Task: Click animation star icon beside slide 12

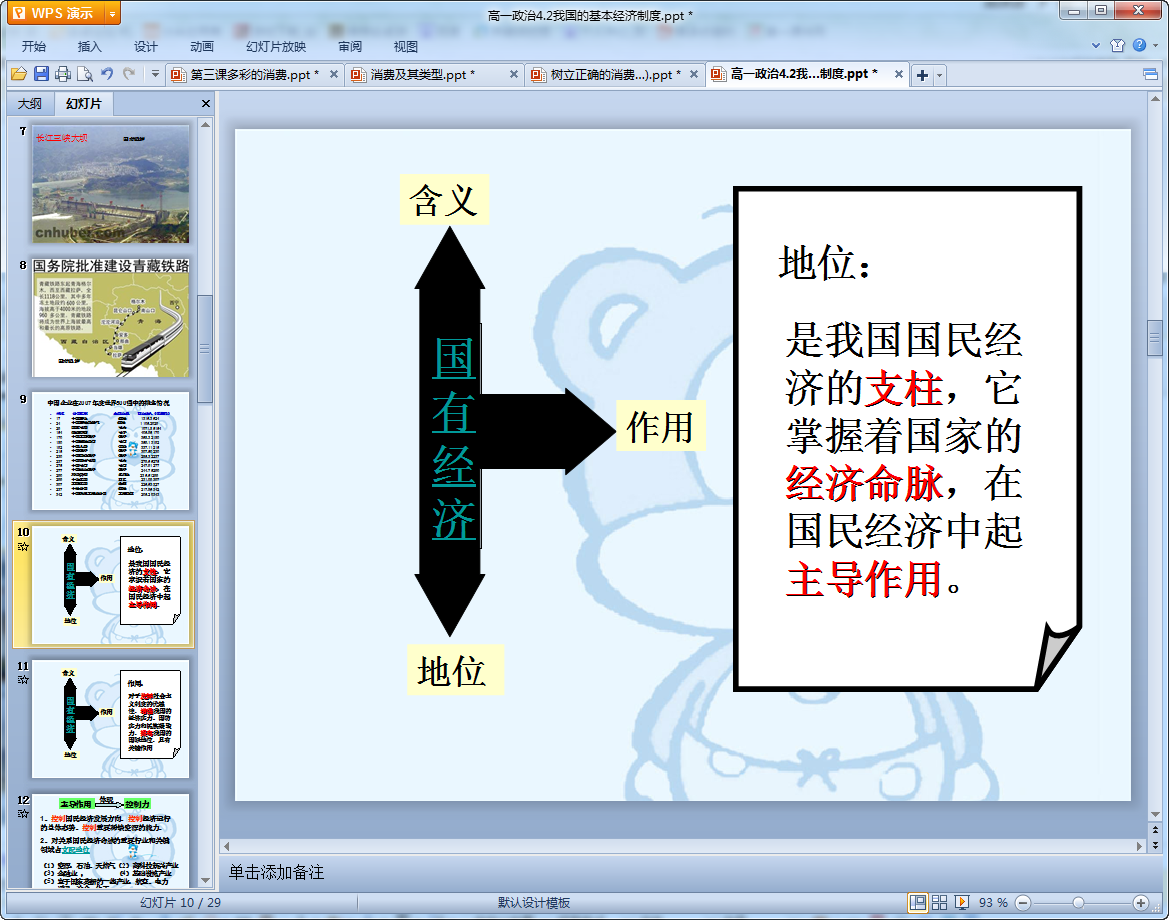Action: 23,813
